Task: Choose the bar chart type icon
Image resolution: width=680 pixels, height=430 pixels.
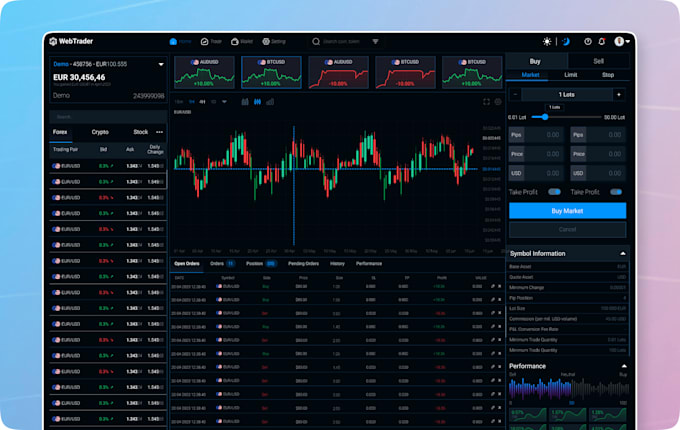Action: tap(245, 102)
